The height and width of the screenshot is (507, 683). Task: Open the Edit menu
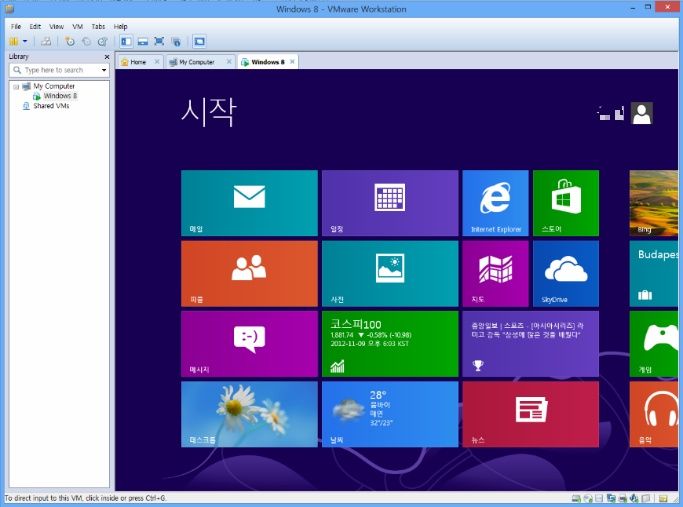[x=35, y=26]
